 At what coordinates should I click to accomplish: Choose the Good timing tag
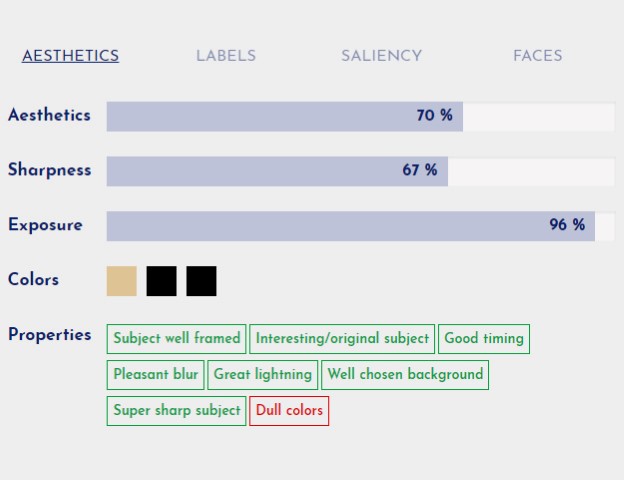[484, 339]
